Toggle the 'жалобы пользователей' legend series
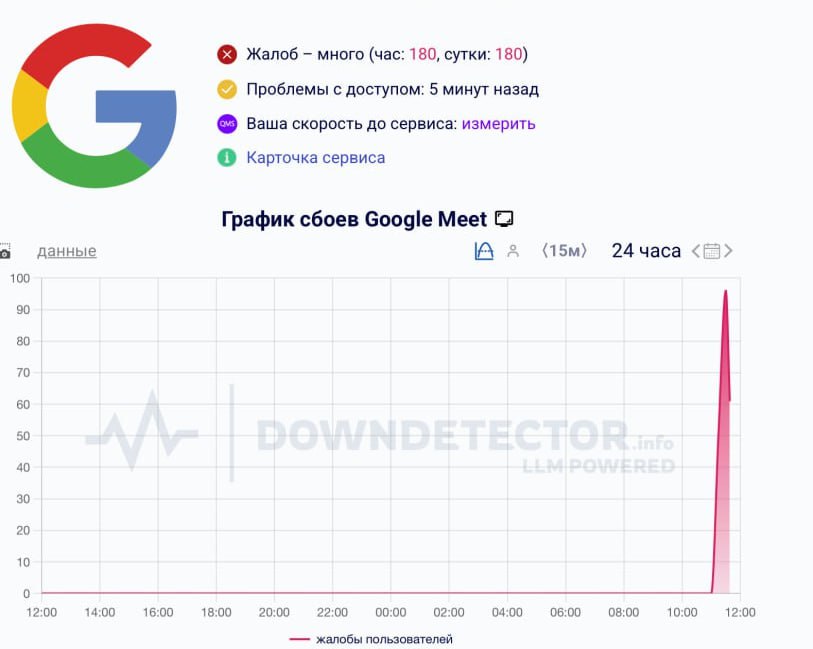813x649 pixels. click(x=372, y=639)
